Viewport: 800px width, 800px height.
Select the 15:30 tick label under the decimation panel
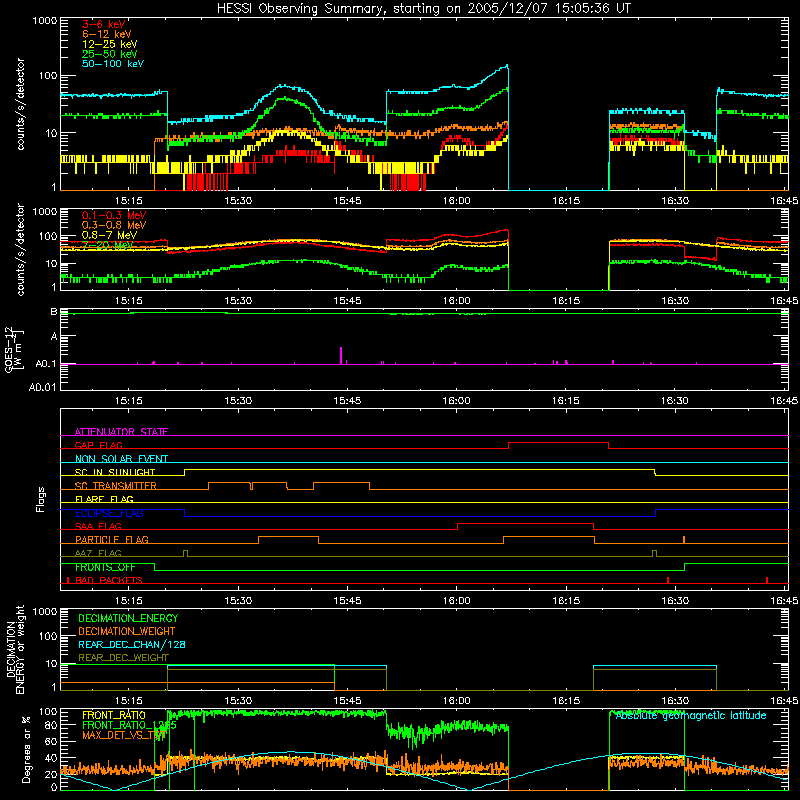[x=238, y=701]
